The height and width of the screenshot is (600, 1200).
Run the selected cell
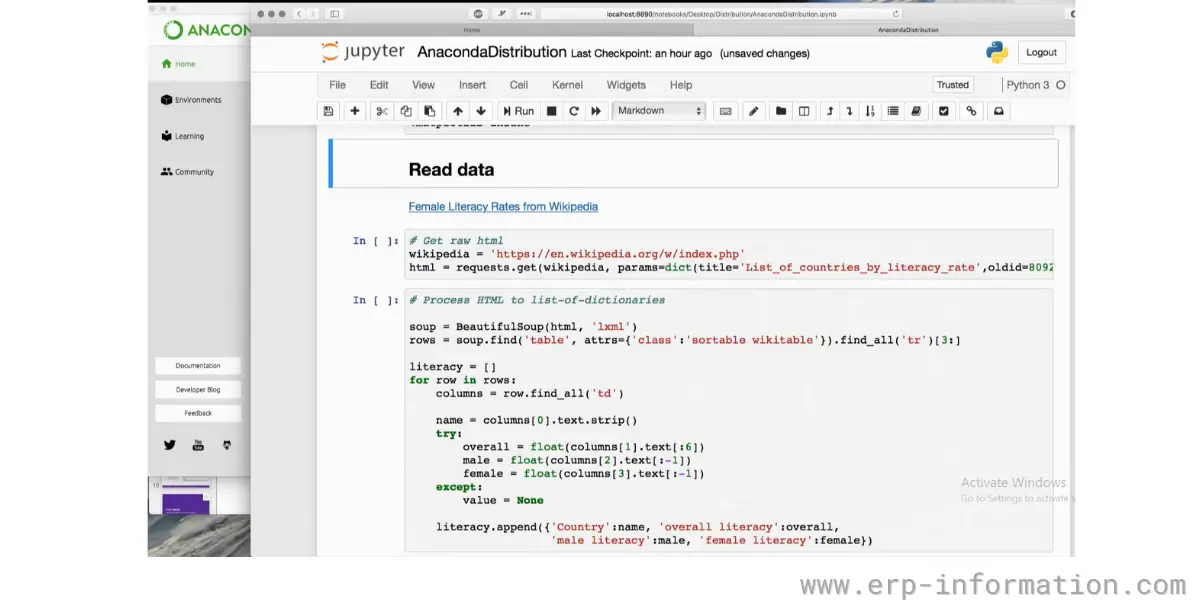coord(518,111)
